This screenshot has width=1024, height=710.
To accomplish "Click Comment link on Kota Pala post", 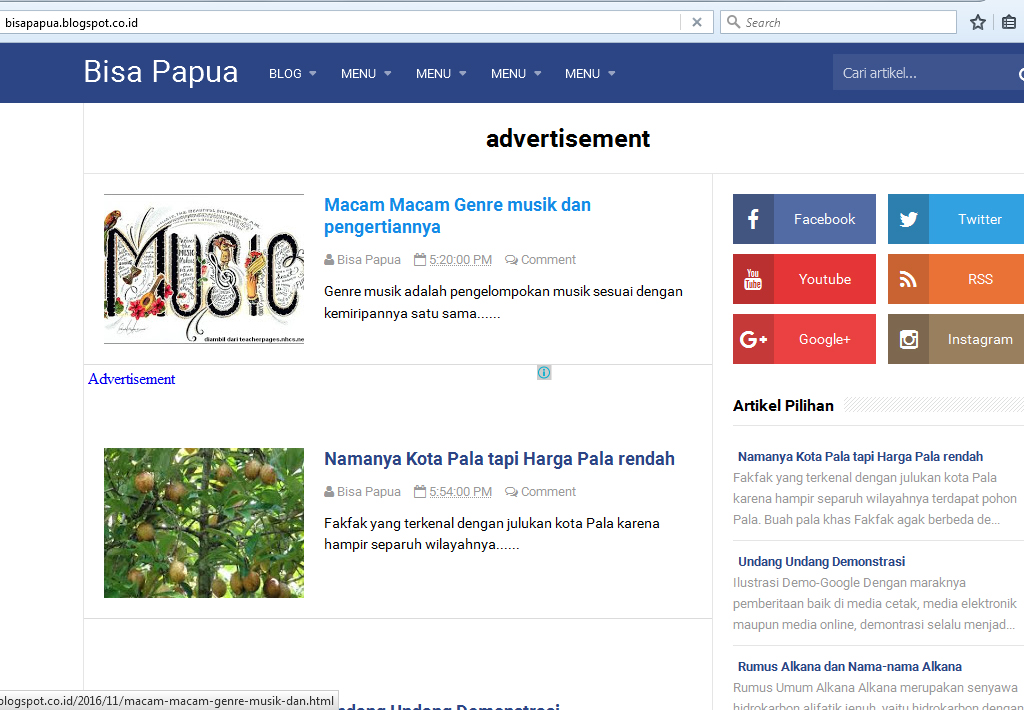I will [549, 492].
